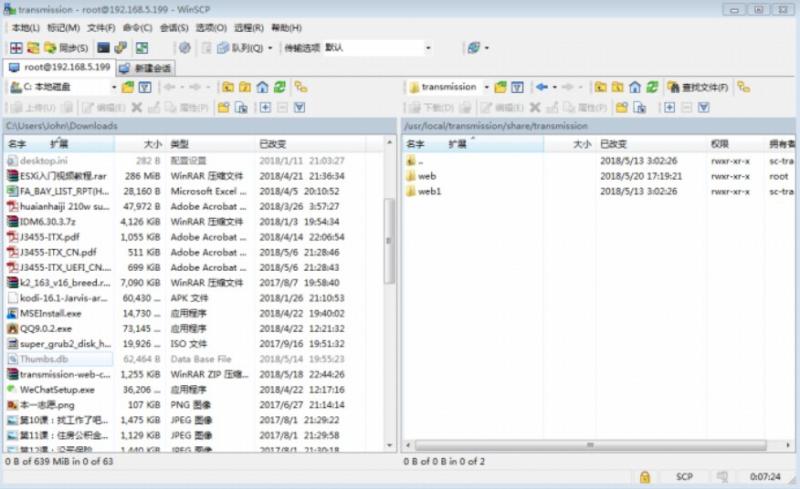Click open directory icon in remote panel
Viewport: 800px width, 489px height.
pyautogui.click(x=501, y=87)
